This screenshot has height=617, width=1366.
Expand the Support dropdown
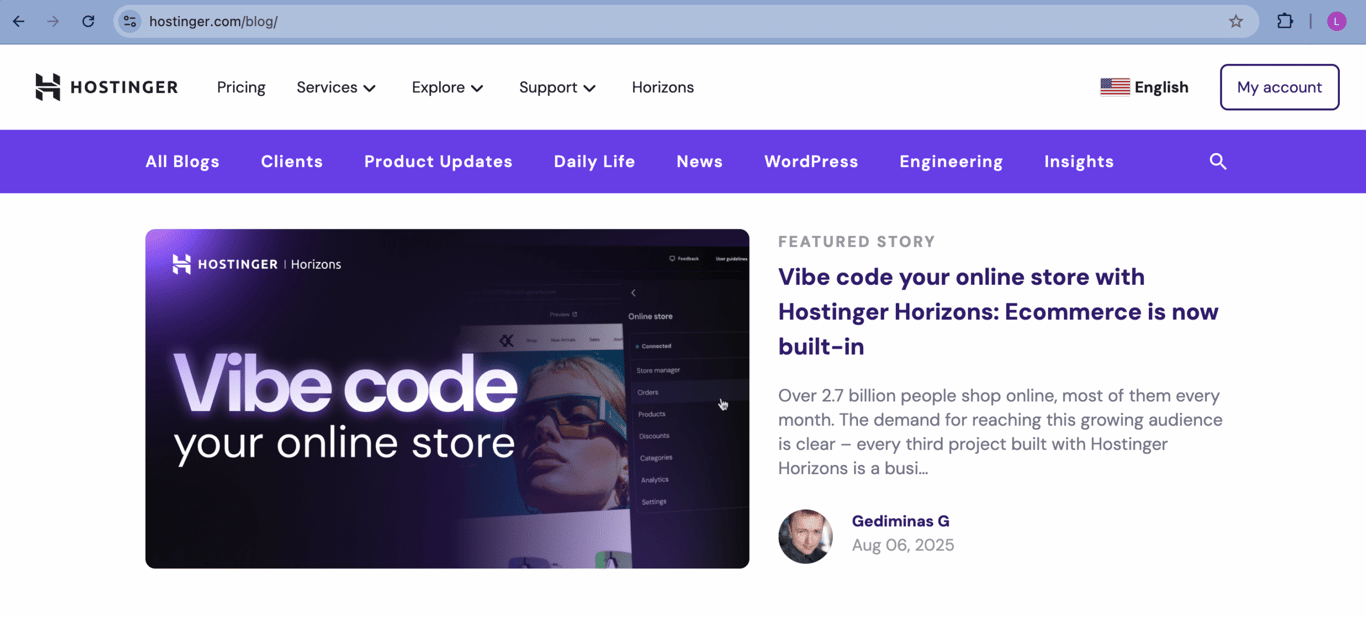(557, 87)
